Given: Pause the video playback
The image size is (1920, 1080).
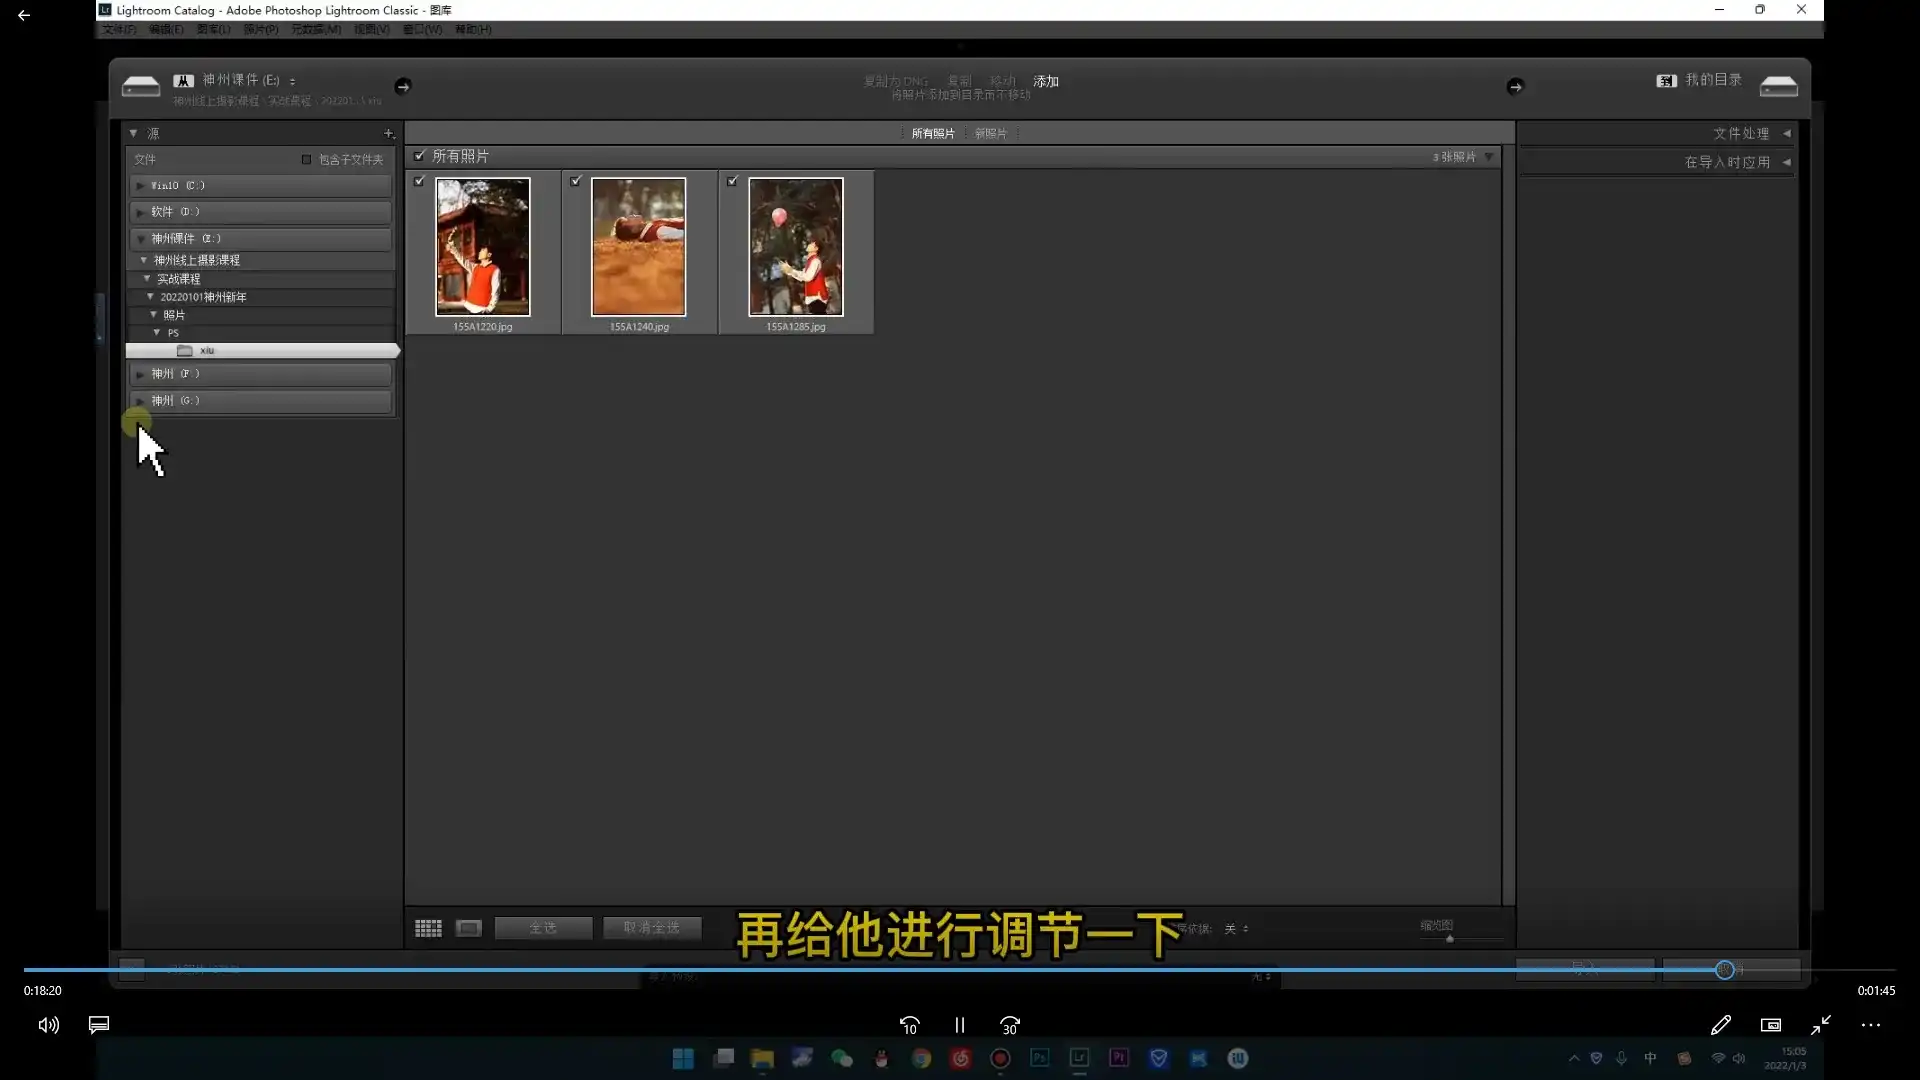Looking at the screenshot, I should click(x=959, y=1025).
